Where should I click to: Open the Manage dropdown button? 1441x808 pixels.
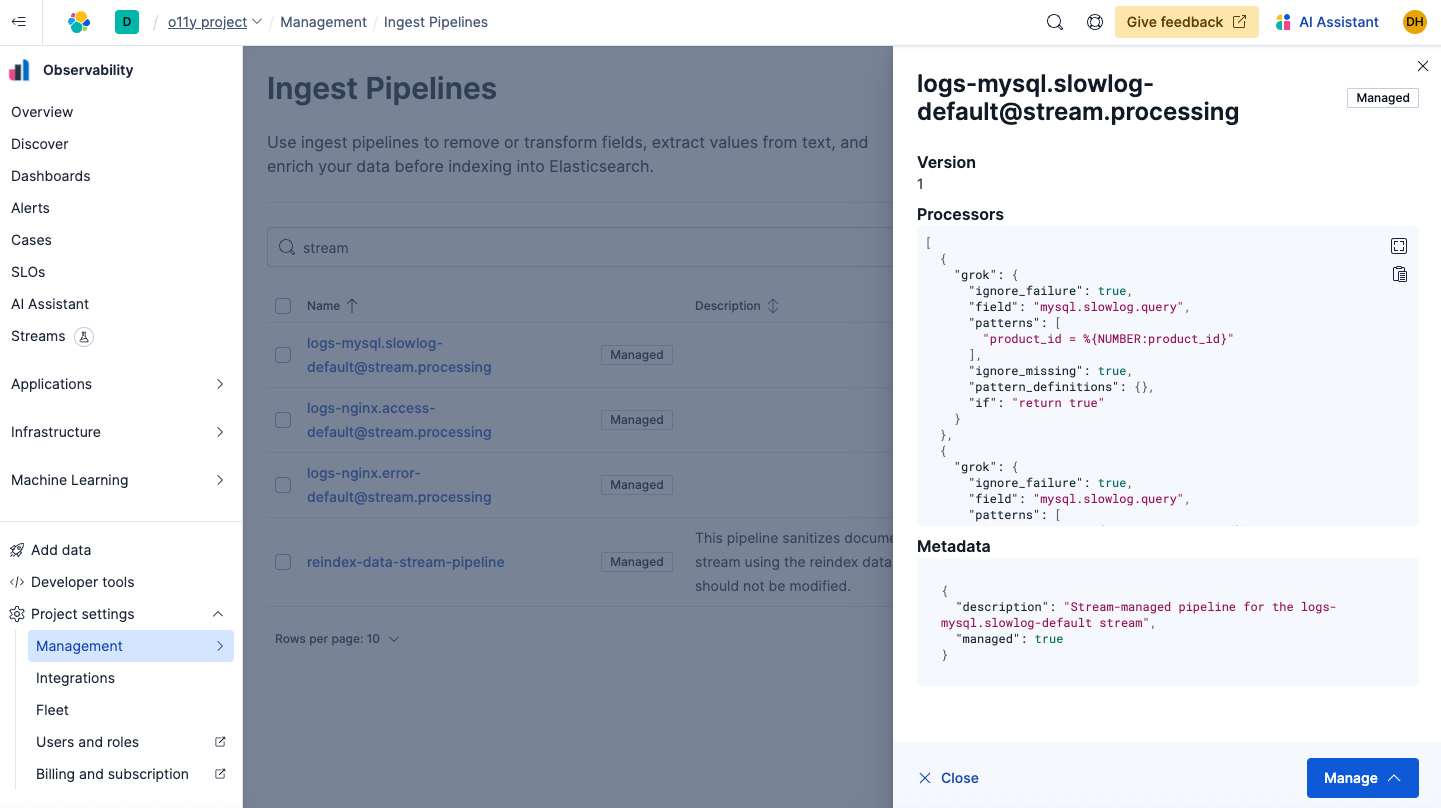tap(1362, 778)
